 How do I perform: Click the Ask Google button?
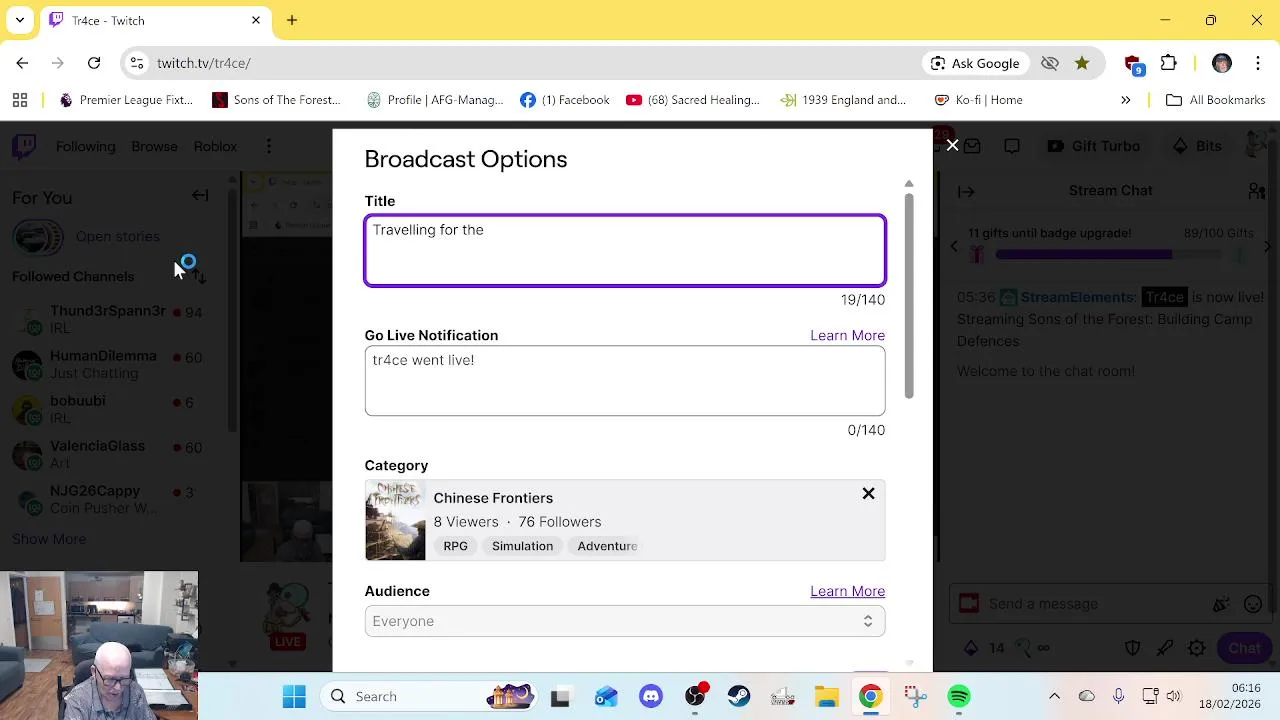pos(975,63)
